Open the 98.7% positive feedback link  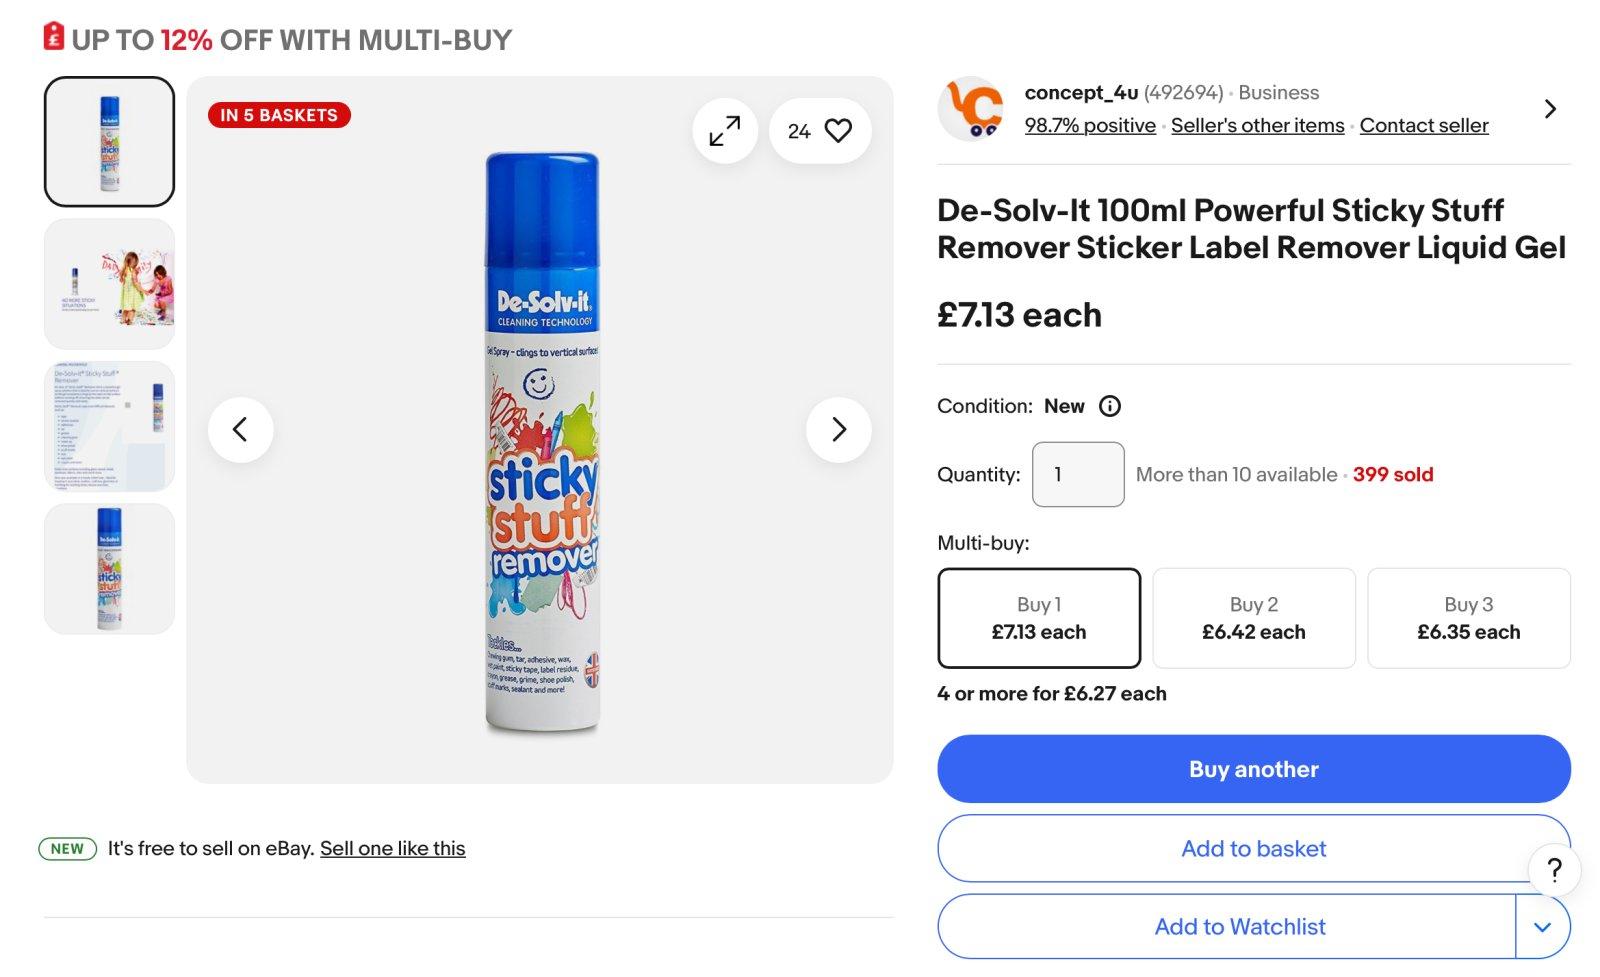tap(1090, 126)
